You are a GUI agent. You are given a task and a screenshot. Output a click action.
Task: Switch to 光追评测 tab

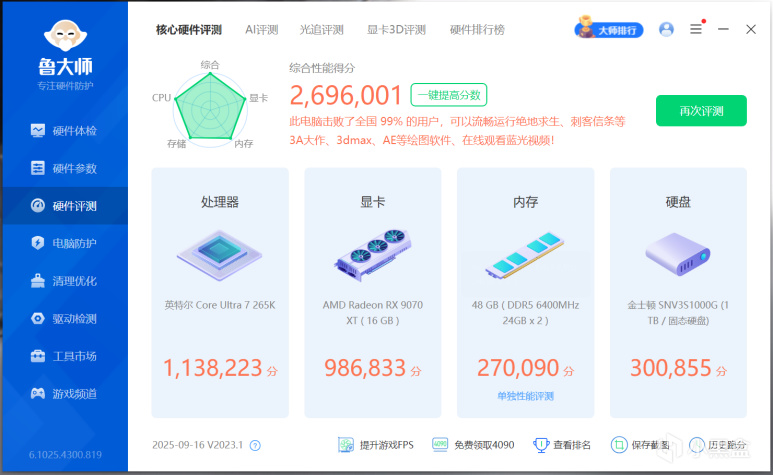(321, 30)
